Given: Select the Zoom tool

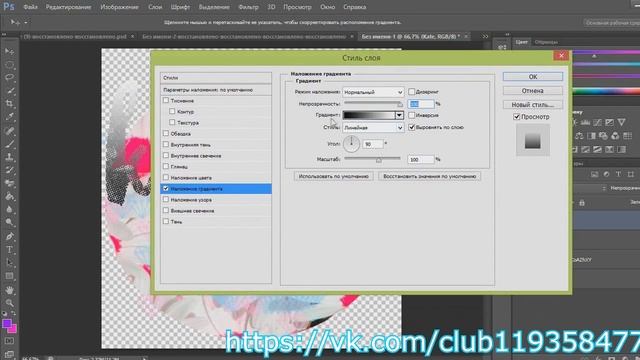Looking at the screenshot, I should point(9,303).
